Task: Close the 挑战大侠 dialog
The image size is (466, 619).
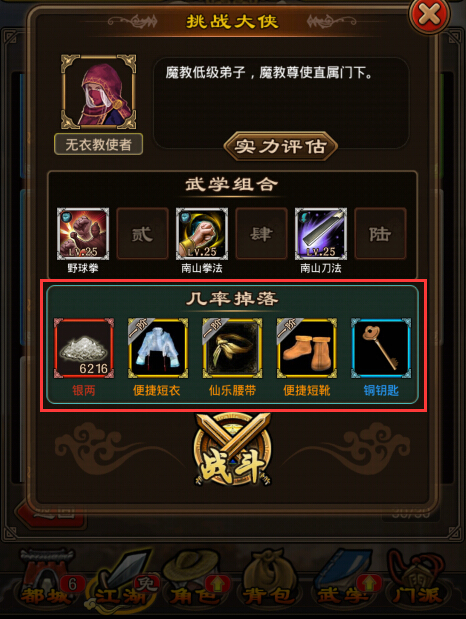Action: [429, 16]
